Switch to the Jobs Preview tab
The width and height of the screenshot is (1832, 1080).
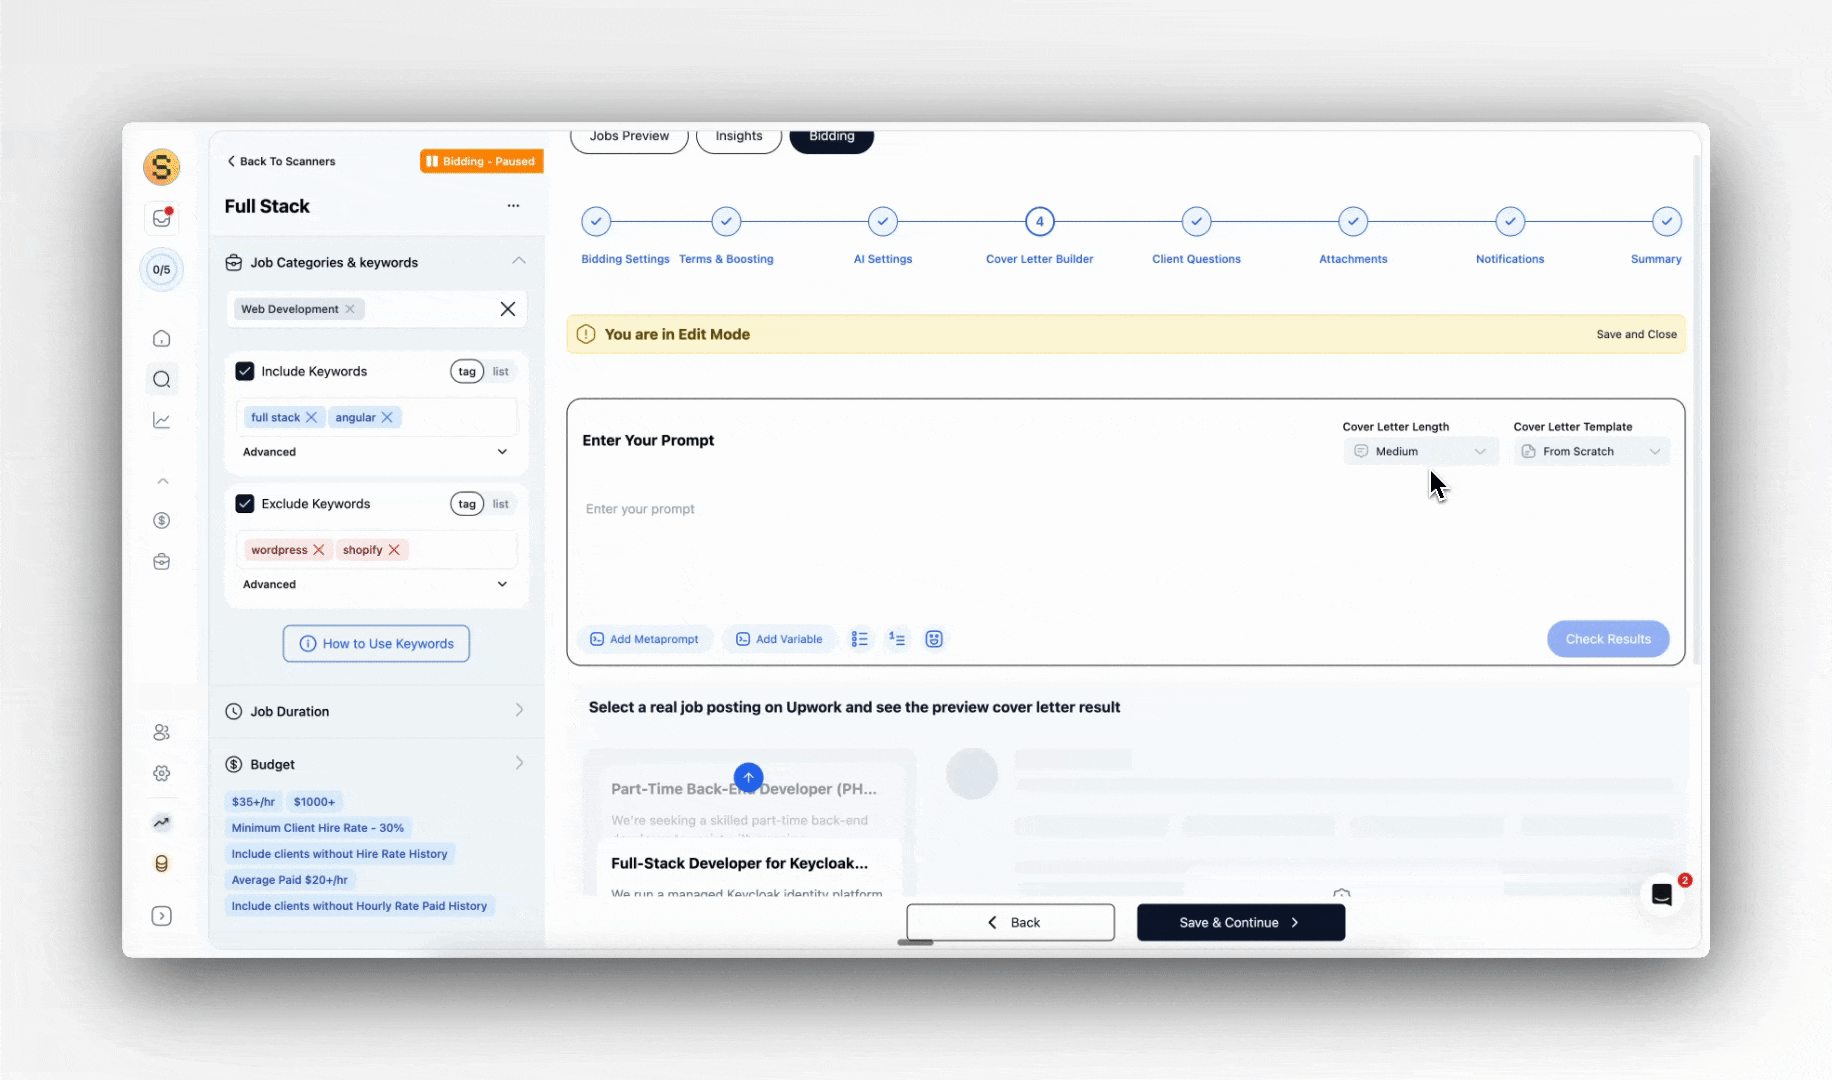point(629,137)
